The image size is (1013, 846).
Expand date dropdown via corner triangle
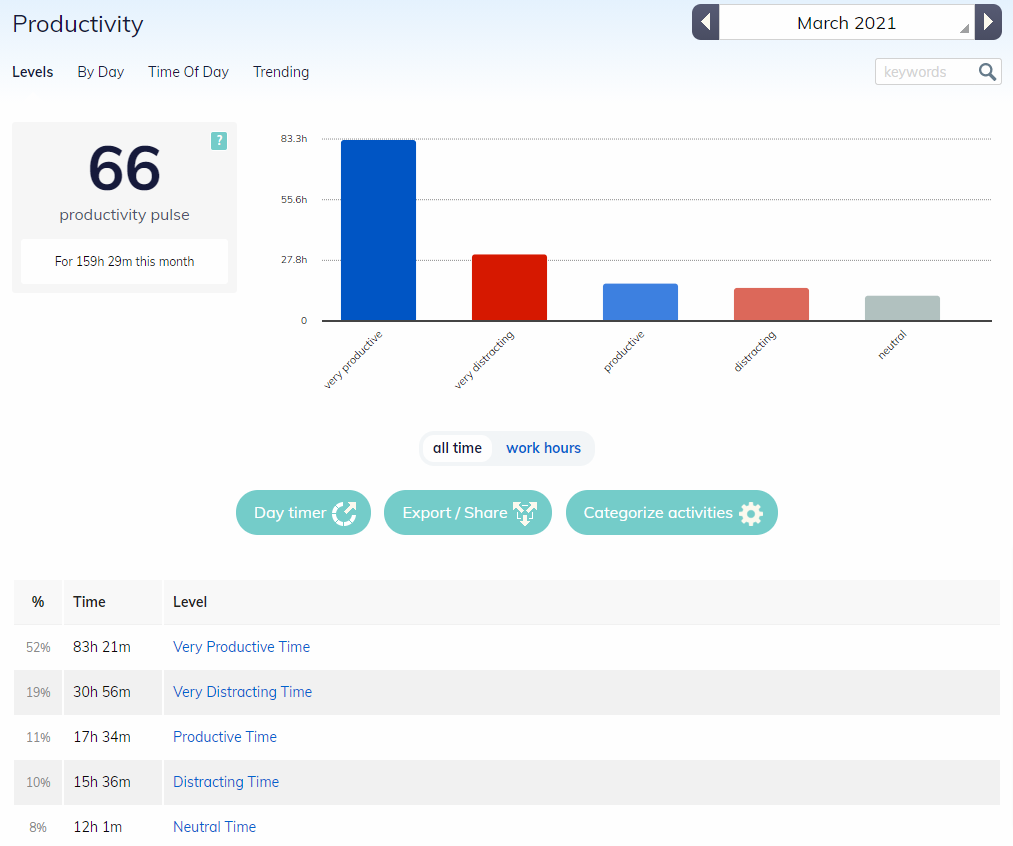point(964,28)
